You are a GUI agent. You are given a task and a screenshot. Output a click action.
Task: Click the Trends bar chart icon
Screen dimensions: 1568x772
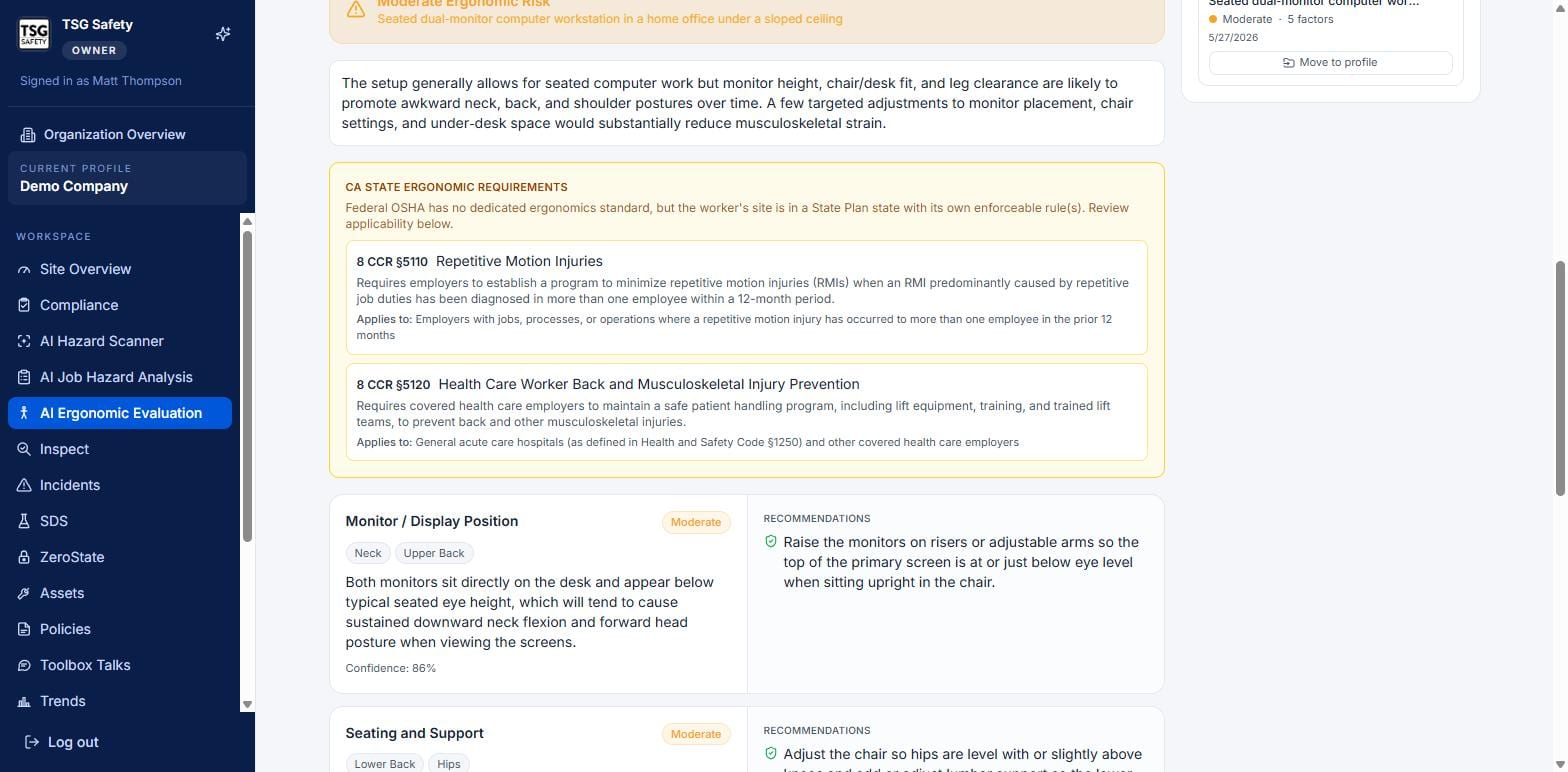[24, 701]
